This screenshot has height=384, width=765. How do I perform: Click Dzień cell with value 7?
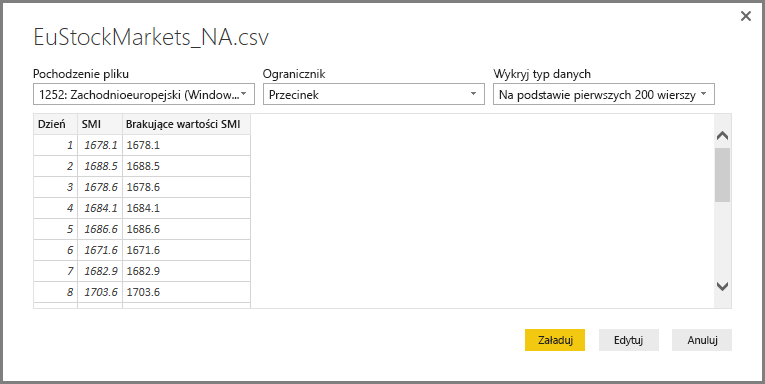coord(55,271)
